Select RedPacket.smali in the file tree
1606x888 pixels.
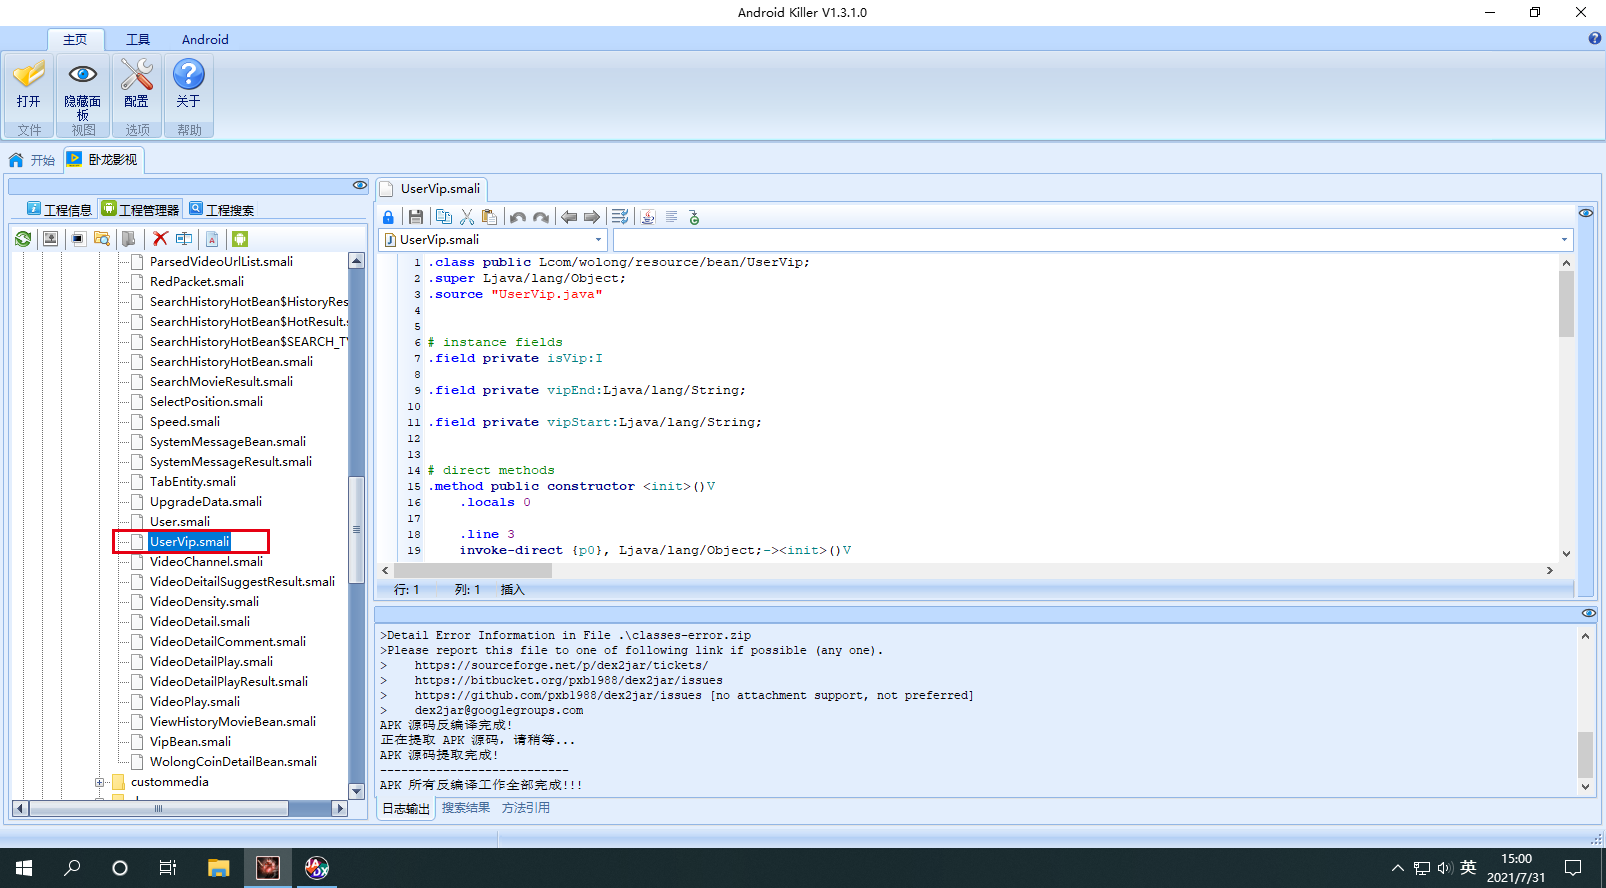(x=197, y=282)
